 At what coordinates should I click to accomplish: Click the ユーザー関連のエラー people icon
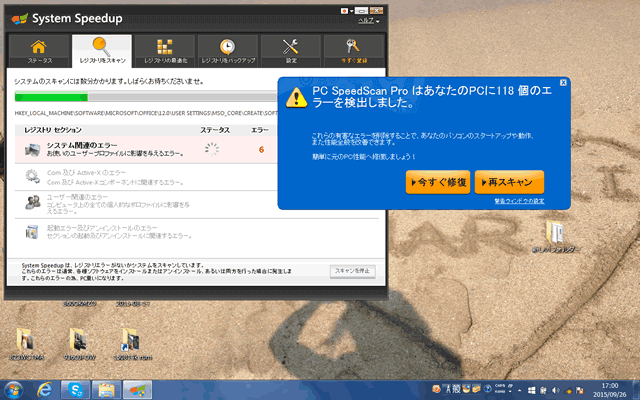(33, 202)
